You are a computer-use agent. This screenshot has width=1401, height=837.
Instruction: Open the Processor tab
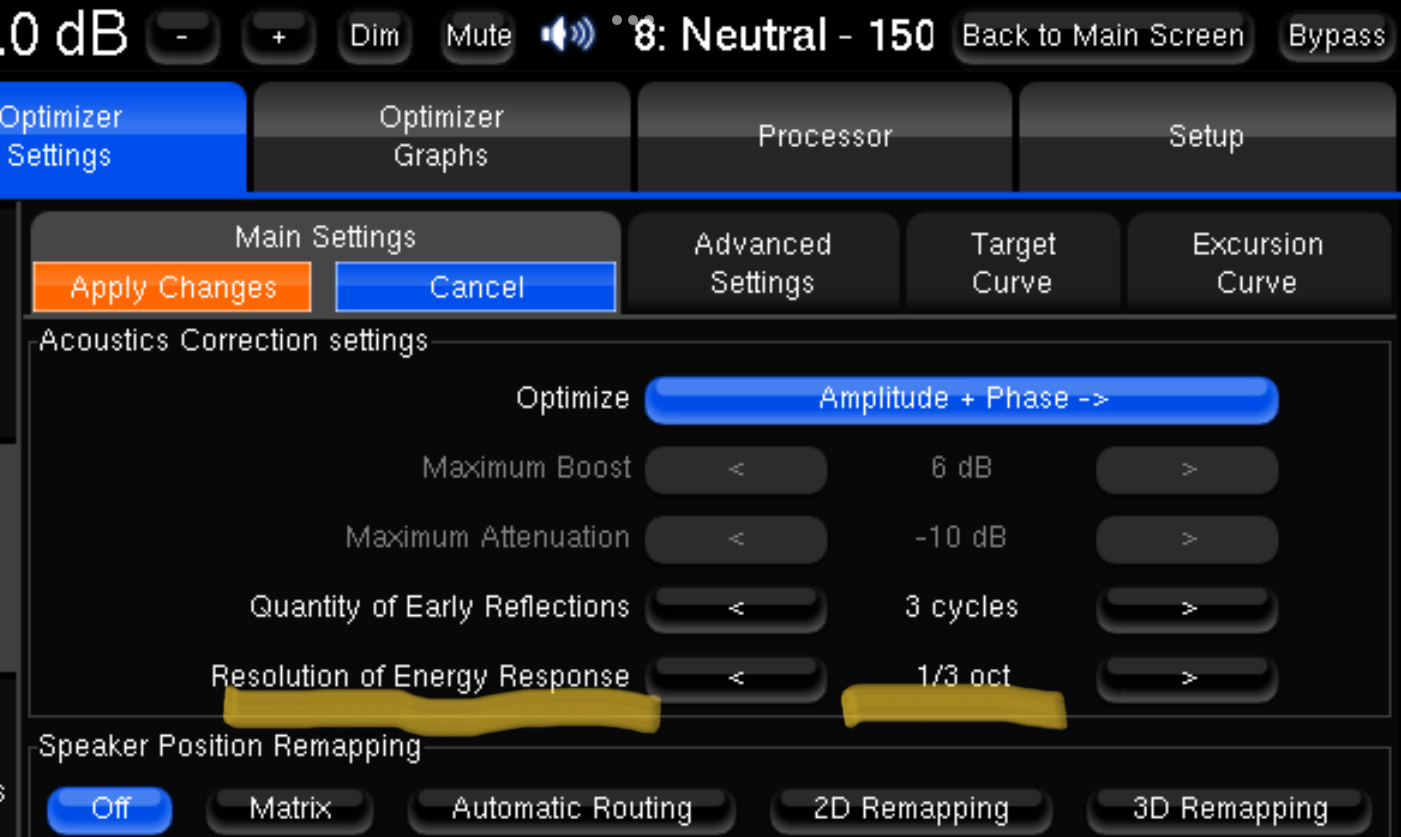pos(824,136)
